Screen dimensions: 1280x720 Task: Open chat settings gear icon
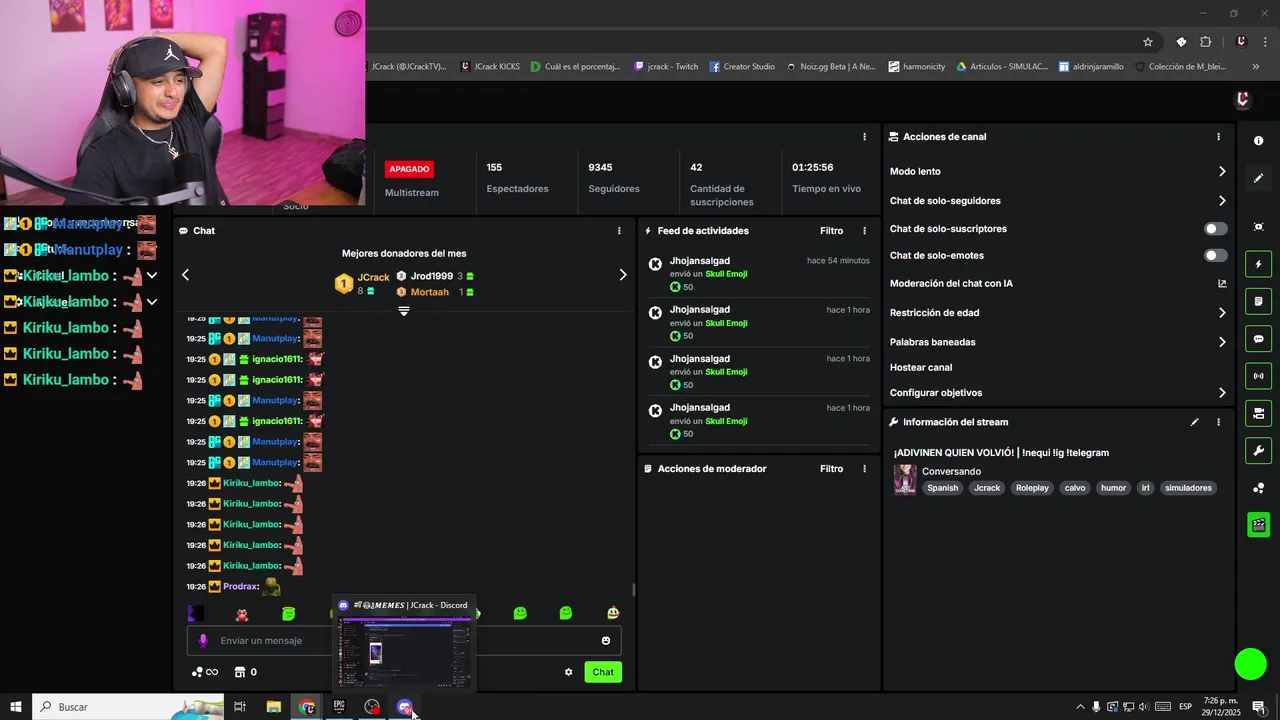568,672
